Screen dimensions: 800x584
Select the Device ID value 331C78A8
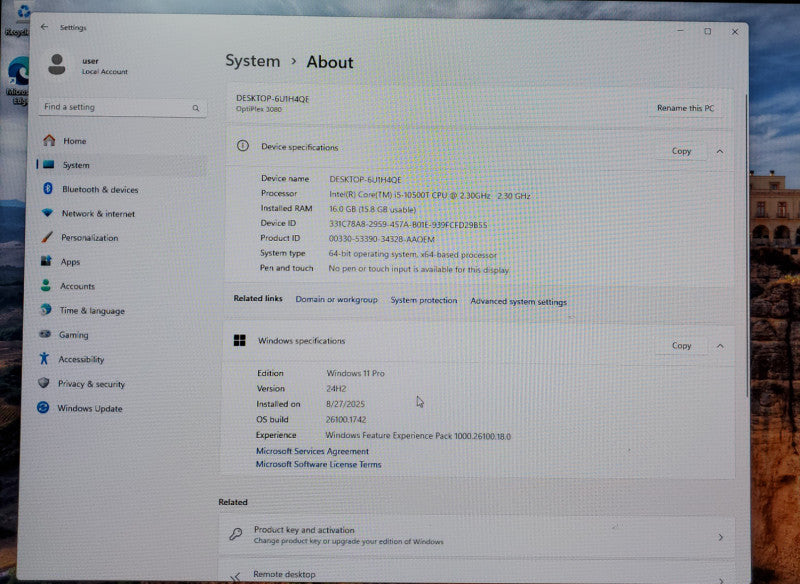[x=408, y=224]
